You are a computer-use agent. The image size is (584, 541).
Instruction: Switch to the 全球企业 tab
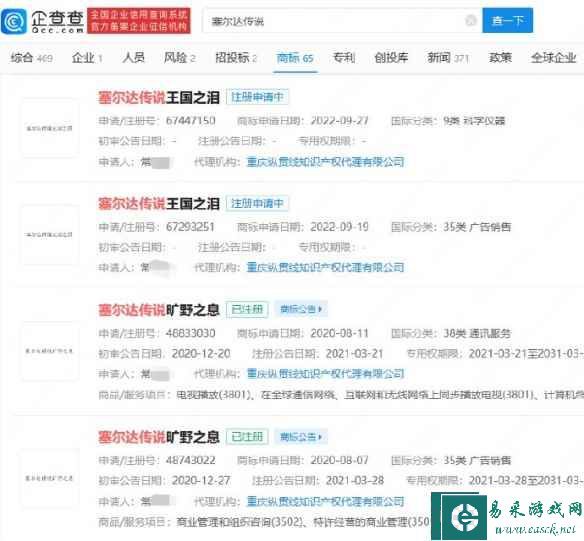coord(553,58)
